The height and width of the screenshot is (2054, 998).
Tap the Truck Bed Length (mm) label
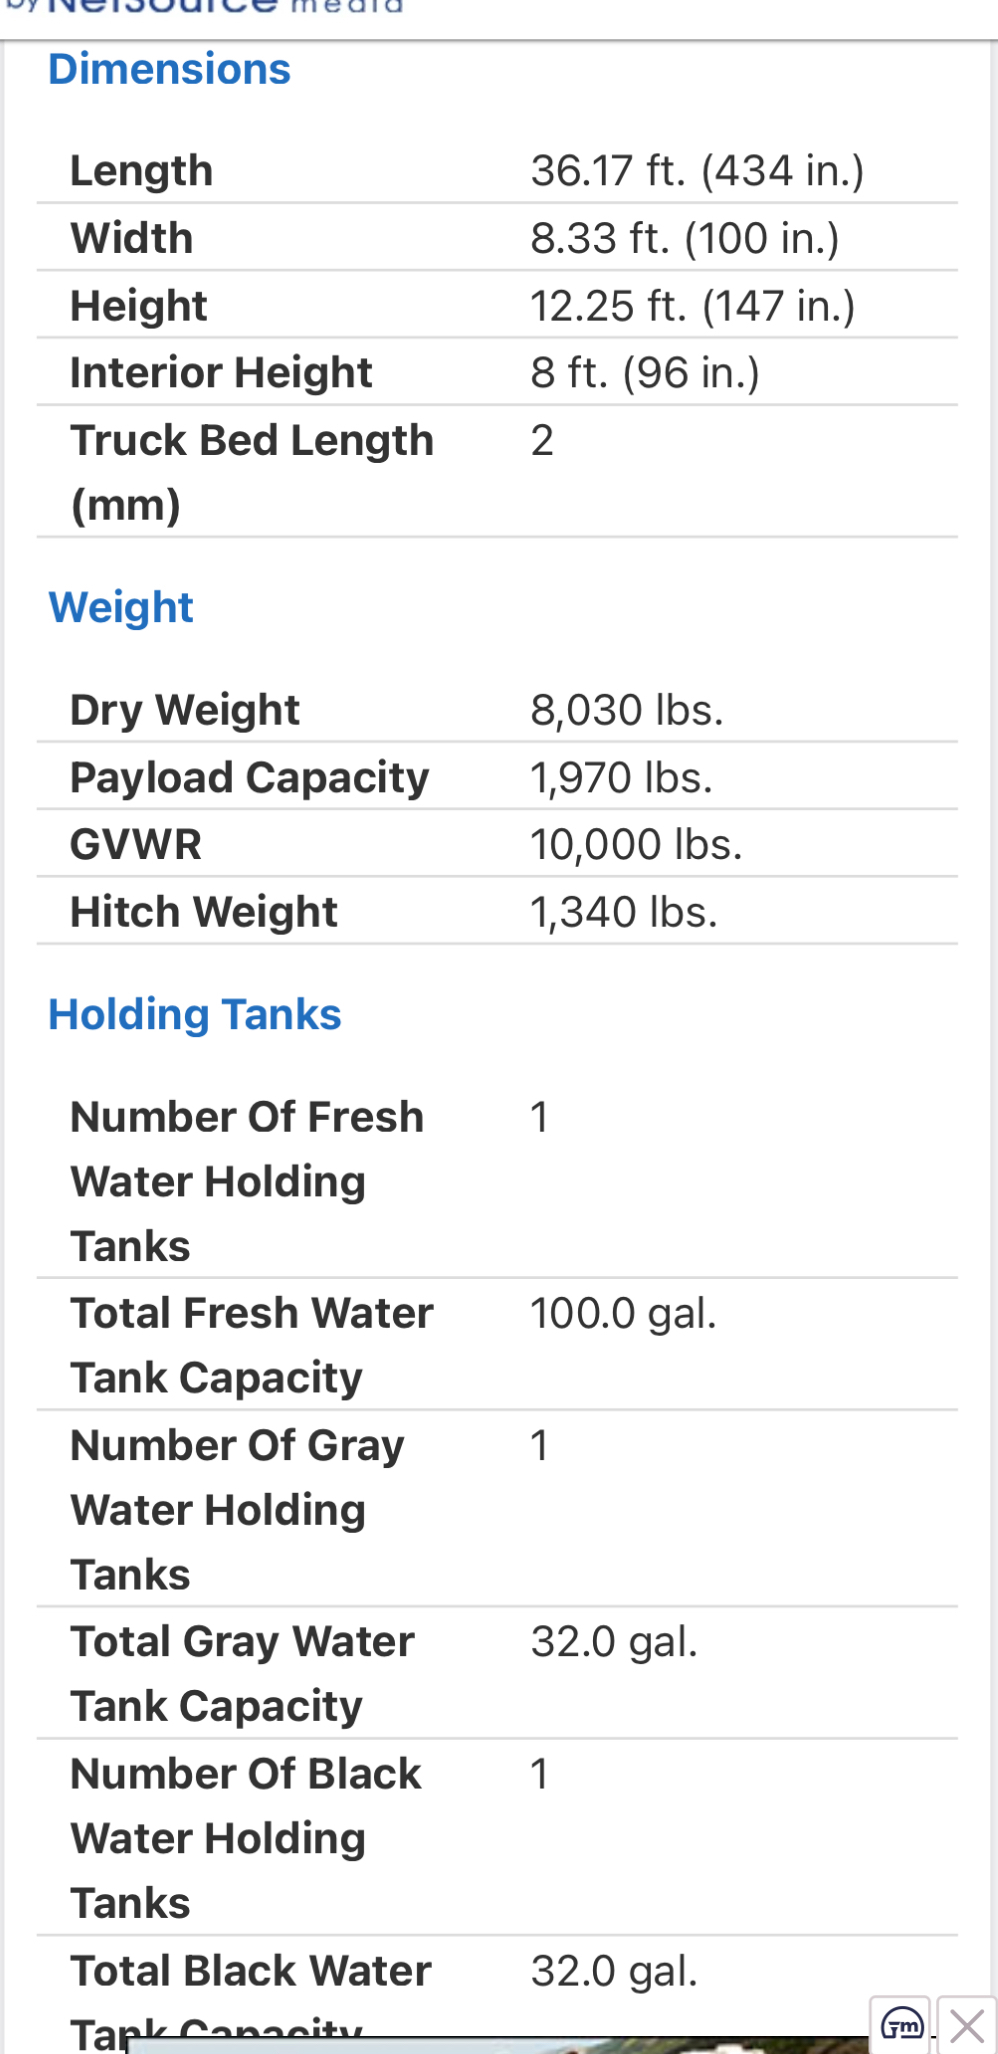coord(252,472)
